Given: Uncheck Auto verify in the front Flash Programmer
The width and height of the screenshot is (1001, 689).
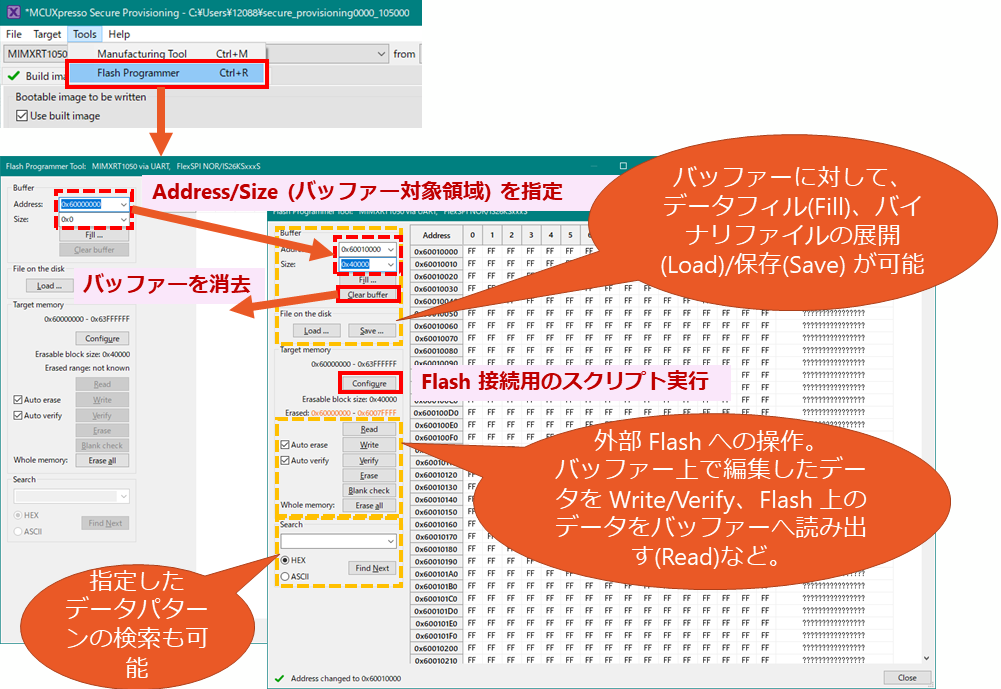Looking at the screenshot, I should pos(286,461).
